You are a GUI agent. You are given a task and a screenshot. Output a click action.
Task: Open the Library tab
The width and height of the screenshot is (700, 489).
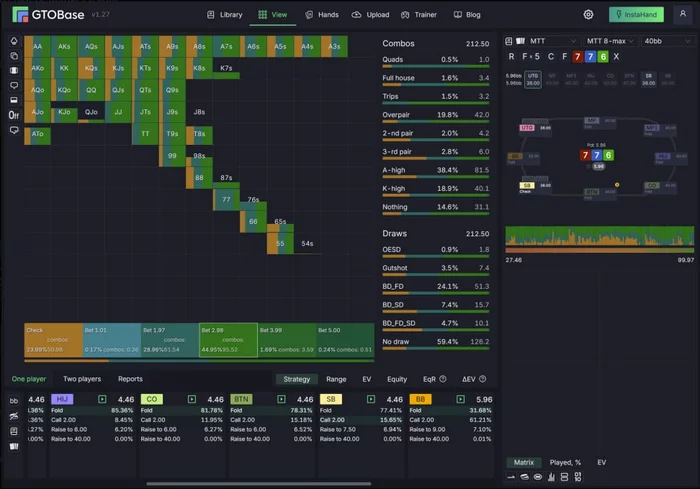click(x=225, y=15)
